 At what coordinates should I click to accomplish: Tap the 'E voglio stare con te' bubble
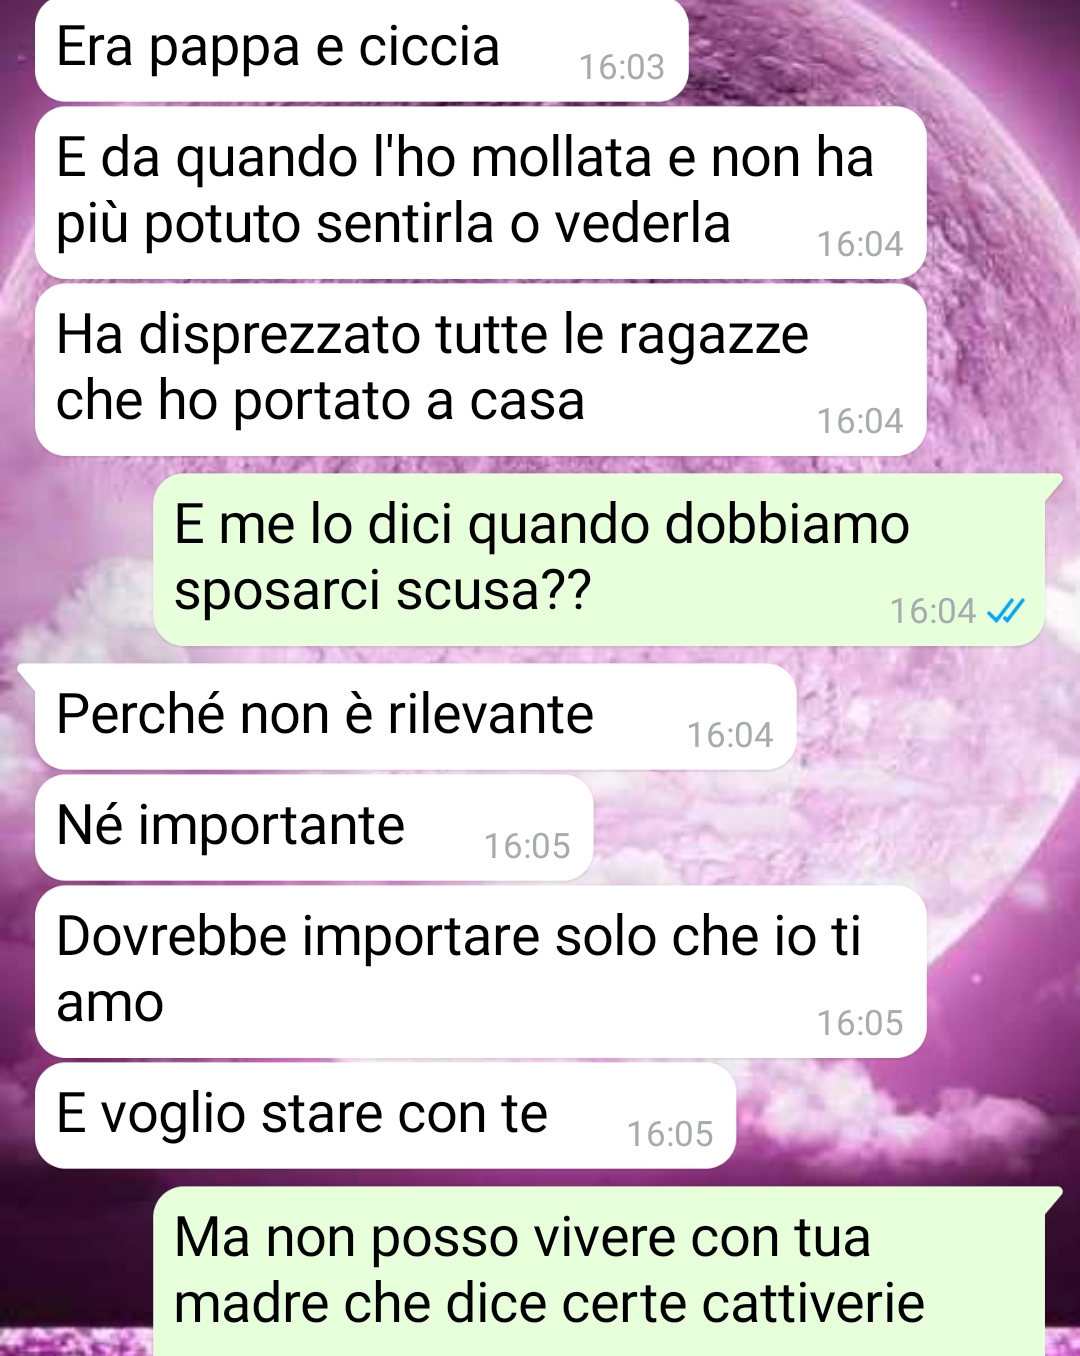coord(386,1115)
